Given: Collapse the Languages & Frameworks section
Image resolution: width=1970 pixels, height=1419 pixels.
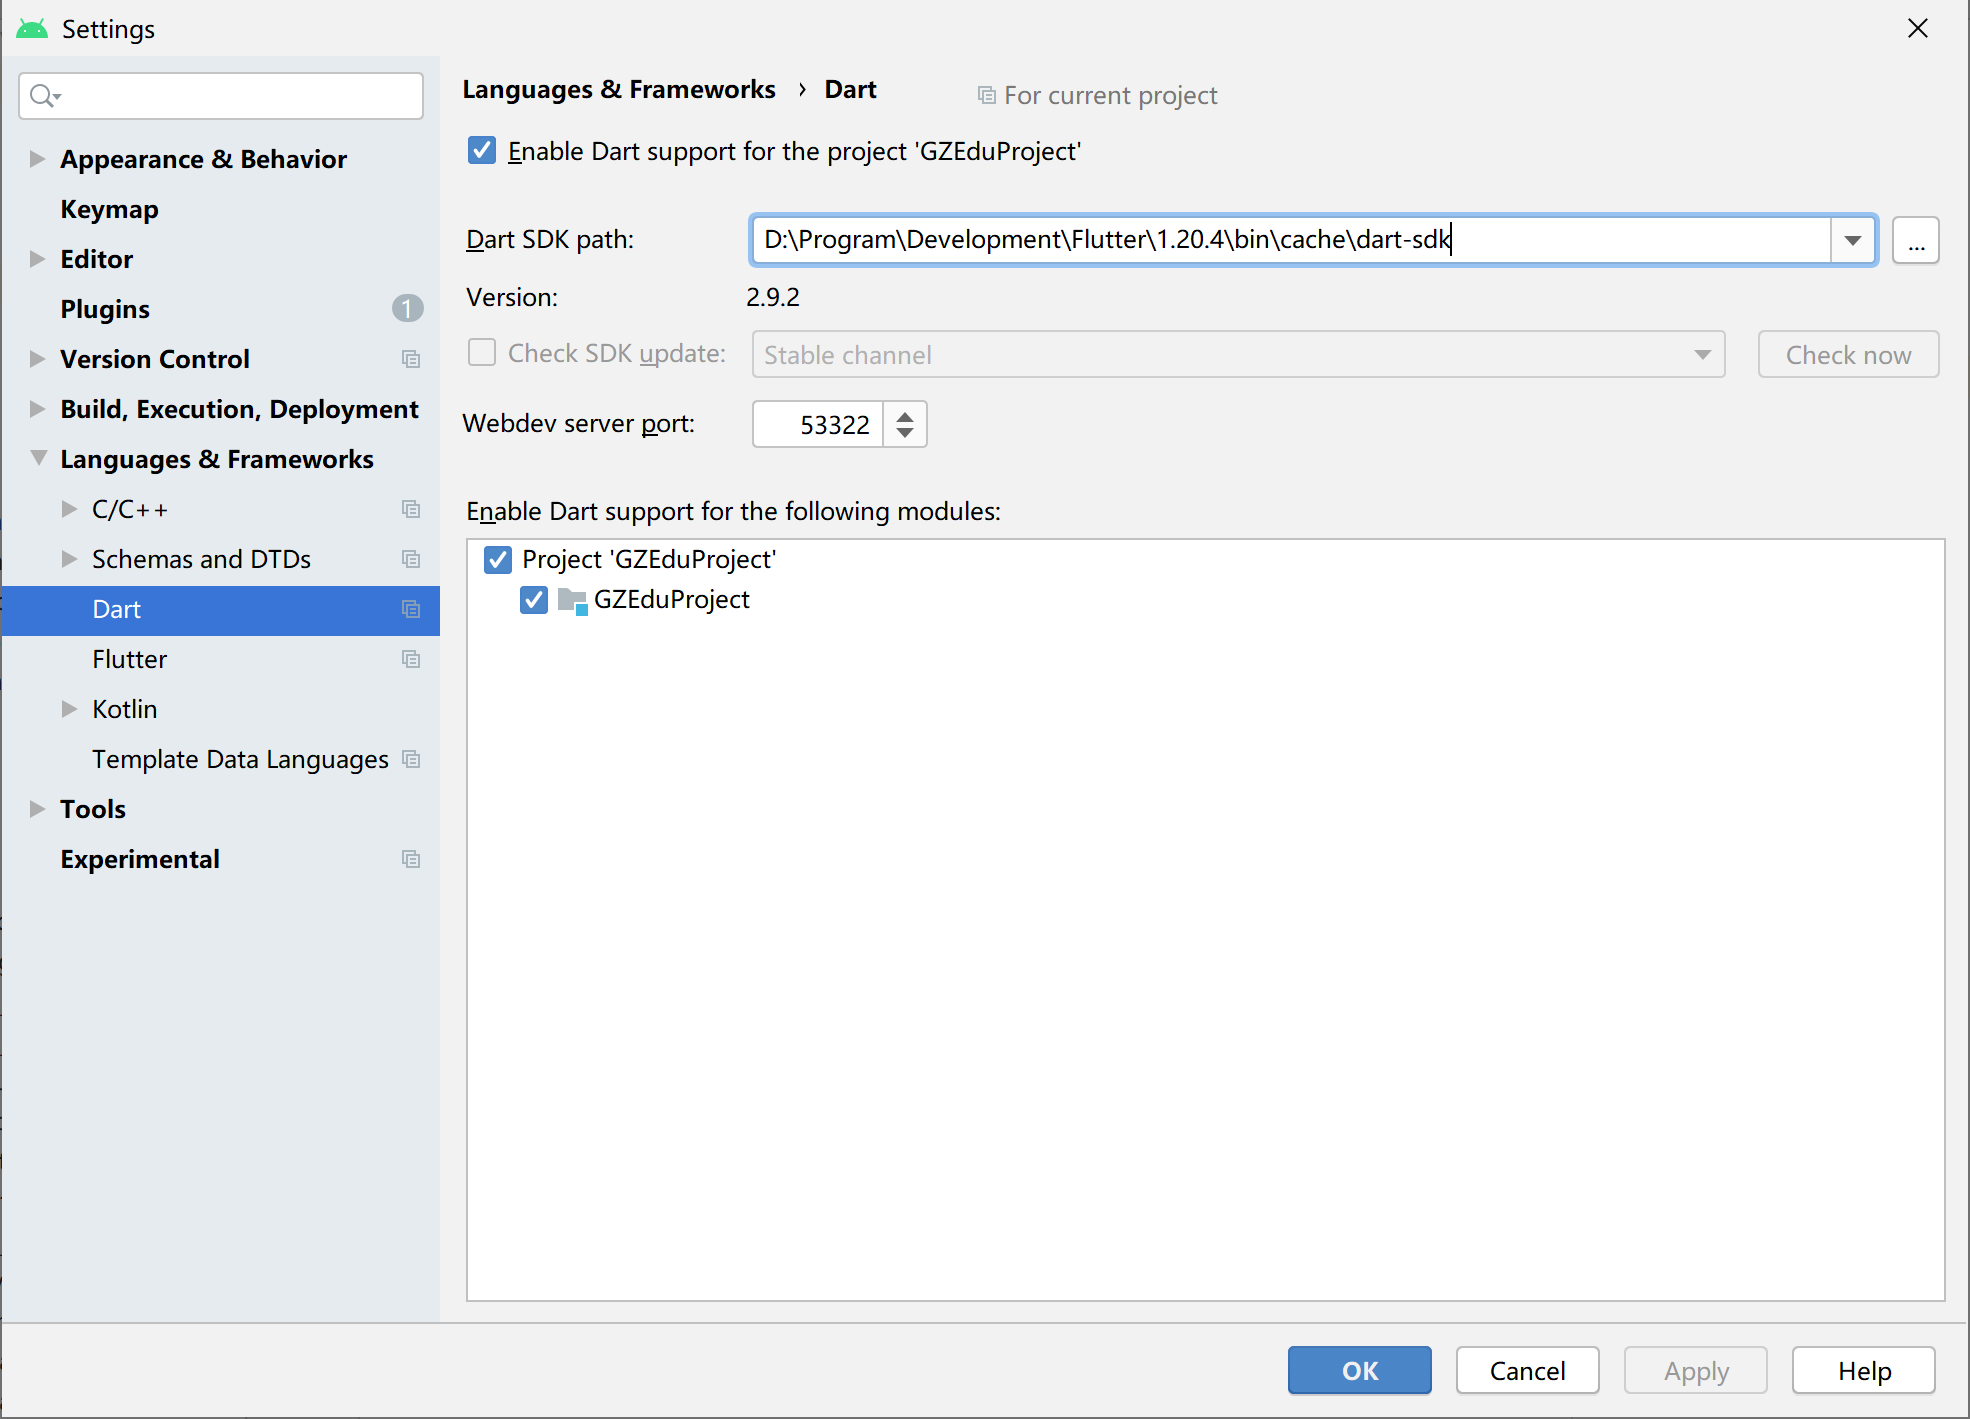Looking at the screenshot, I should coord(38,458).
